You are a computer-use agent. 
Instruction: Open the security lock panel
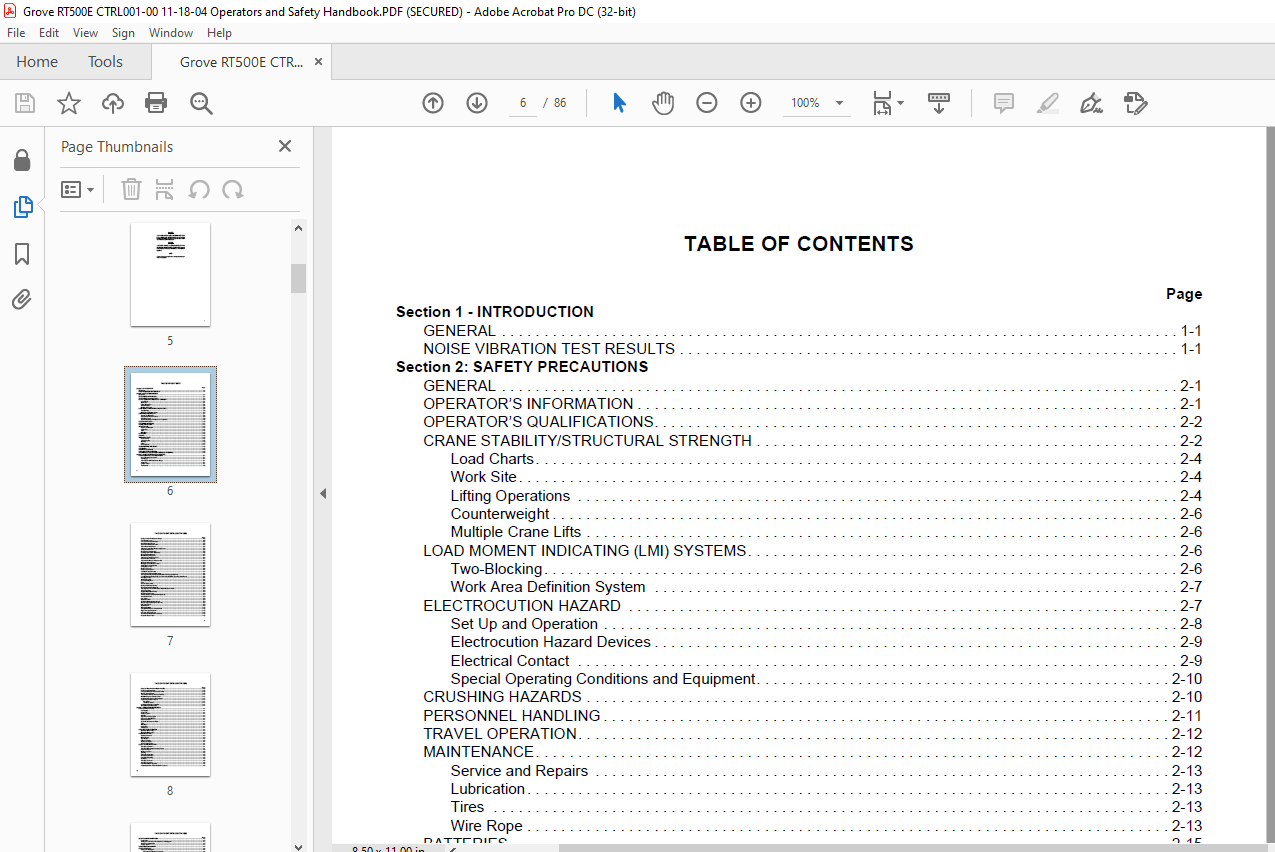(x=22, y=160)
